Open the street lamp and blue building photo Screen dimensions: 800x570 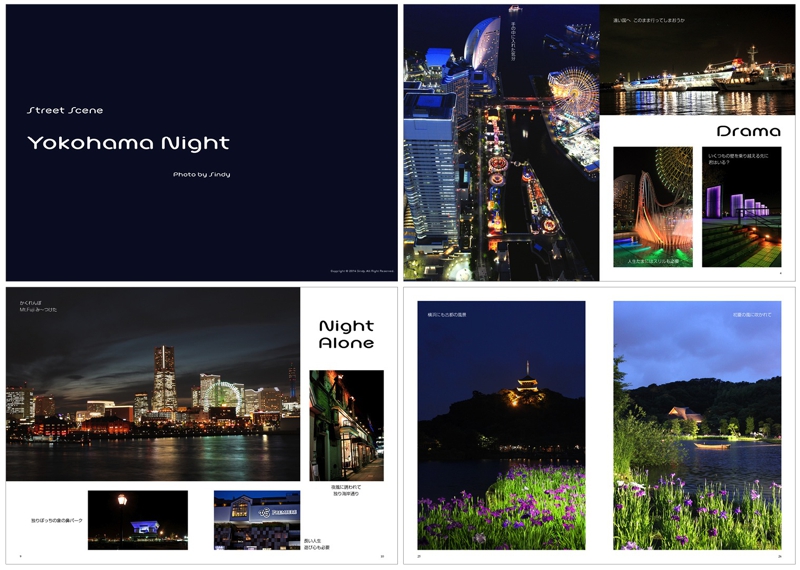point(138,520)
